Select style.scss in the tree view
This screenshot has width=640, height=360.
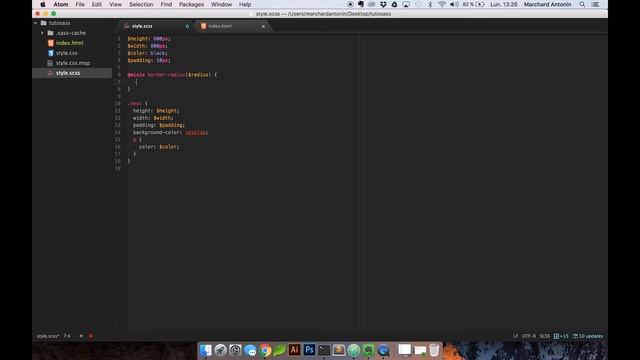click(x=68, y=73)
